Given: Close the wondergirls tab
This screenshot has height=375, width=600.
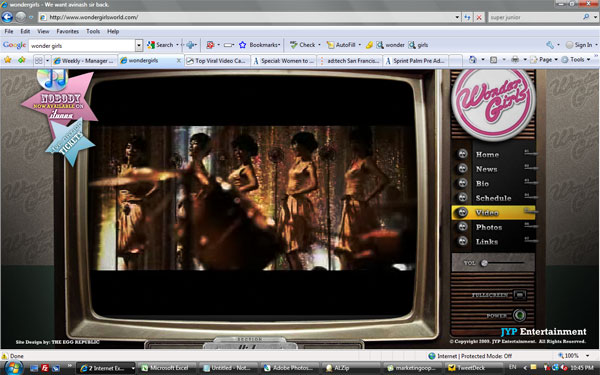Looking at the screenshot, I should coord(178,60).
